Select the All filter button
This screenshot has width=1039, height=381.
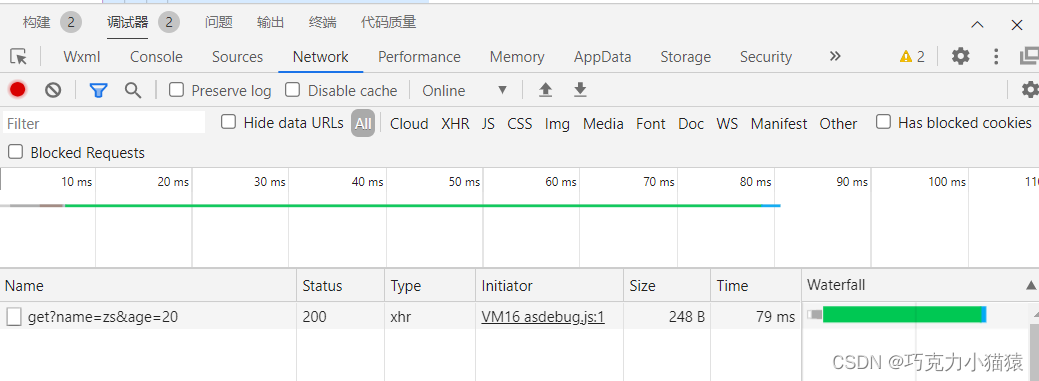363,123
